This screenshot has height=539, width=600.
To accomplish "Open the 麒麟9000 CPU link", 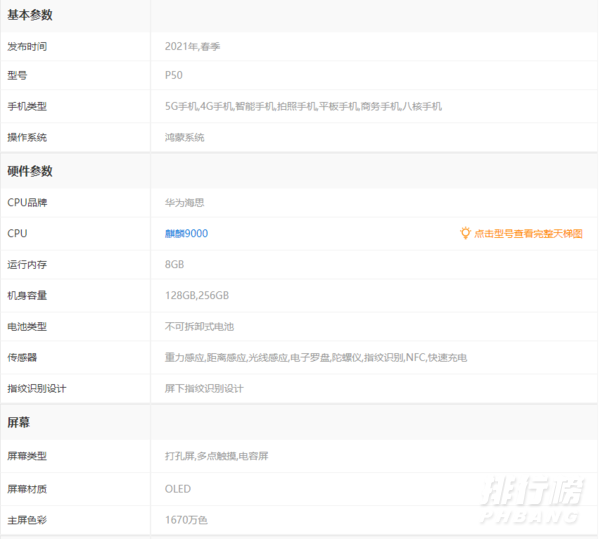I will [x=186, y=233].
